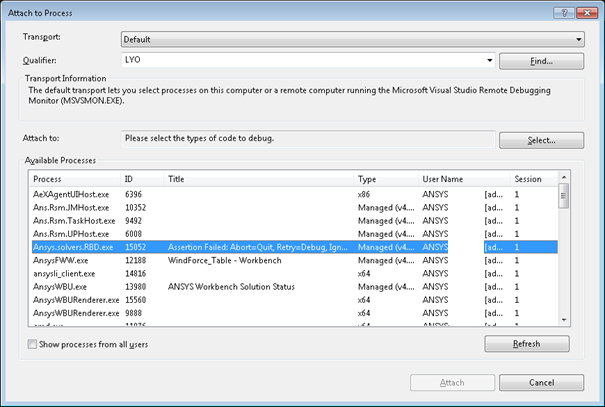Viewport: 605px width, 407px height.
Task: Click the Attach button
Action: tap(452, 383)
